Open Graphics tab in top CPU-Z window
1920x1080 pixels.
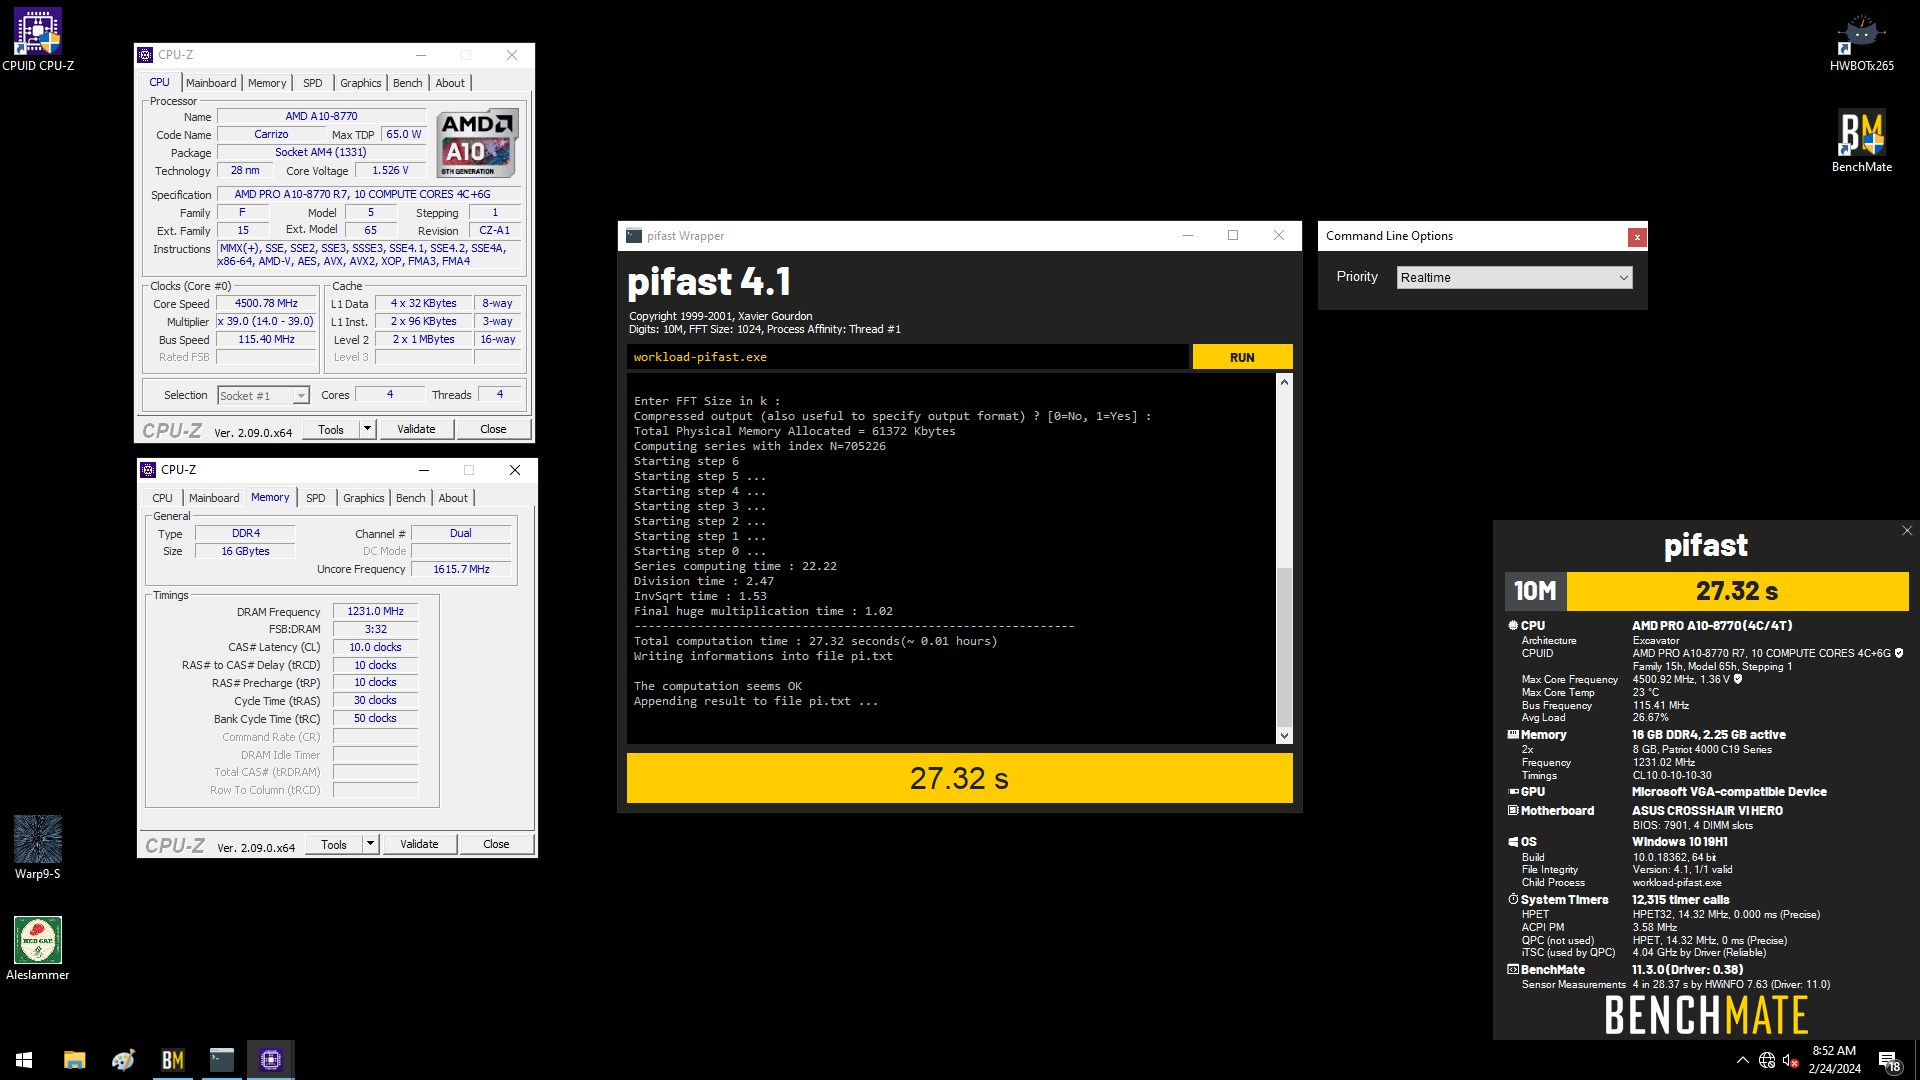click(360, 83)
